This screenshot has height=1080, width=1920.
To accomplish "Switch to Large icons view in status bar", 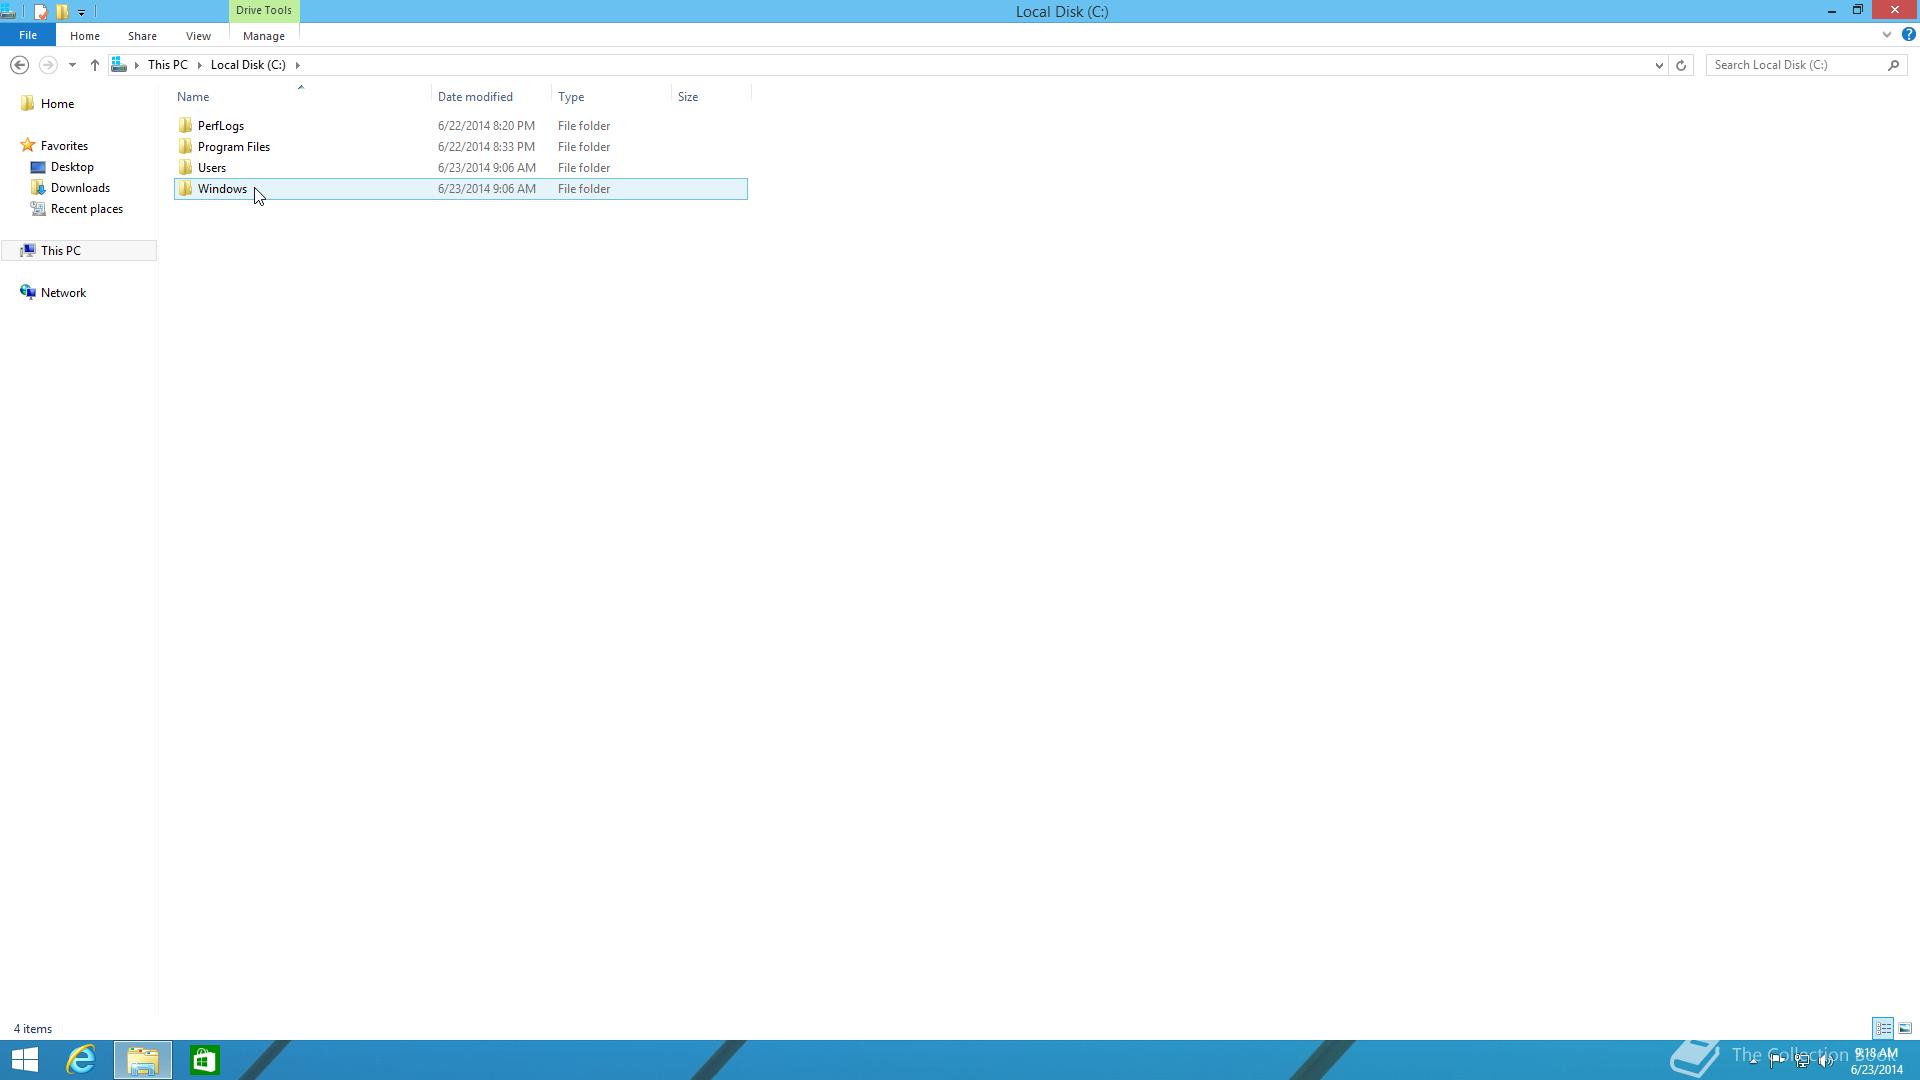I will (1905, 1029).
